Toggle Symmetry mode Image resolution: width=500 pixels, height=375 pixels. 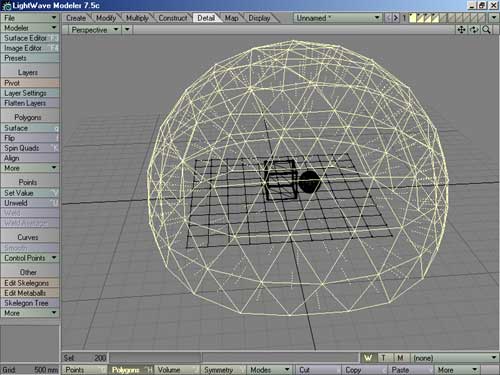[223, 370]
